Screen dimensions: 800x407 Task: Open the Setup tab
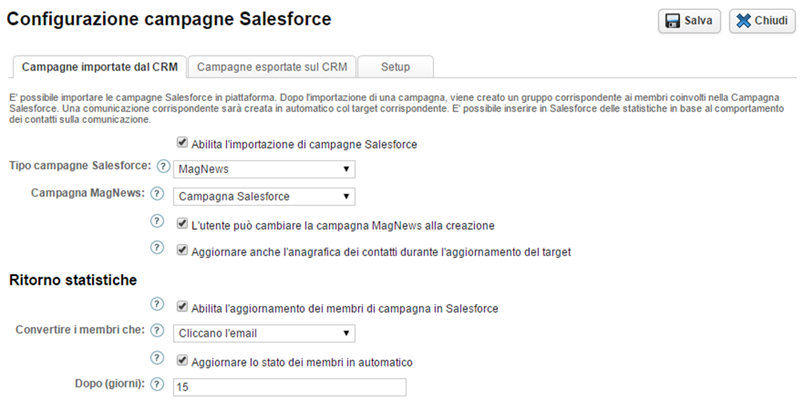pos(395,67)
